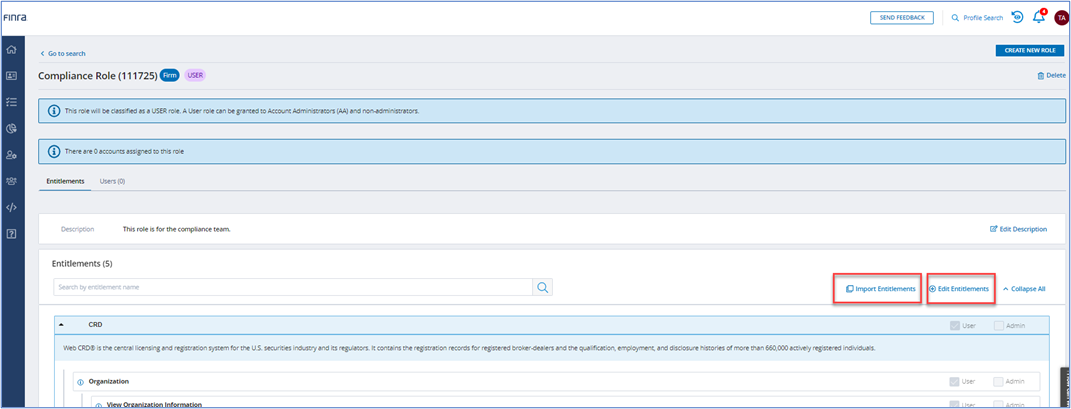Screen dimensions: 1071x409
Task: Toggle the CRD User checkbox
Action: pyautogui.click(x=954, y=325)
